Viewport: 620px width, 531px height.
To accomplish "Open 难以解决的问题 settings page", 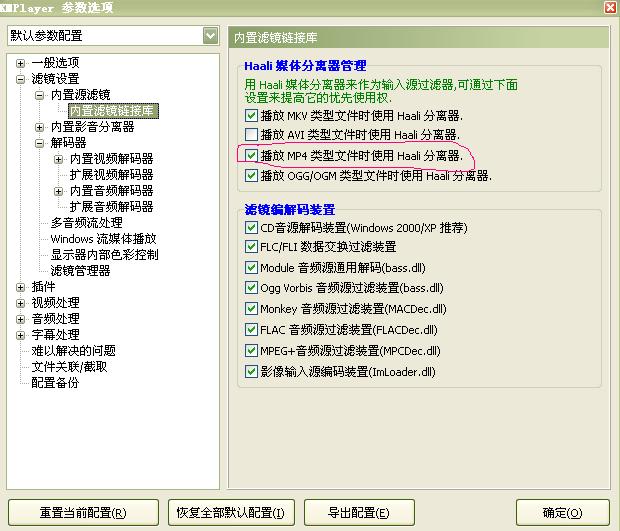I will [x=74, y=351].
